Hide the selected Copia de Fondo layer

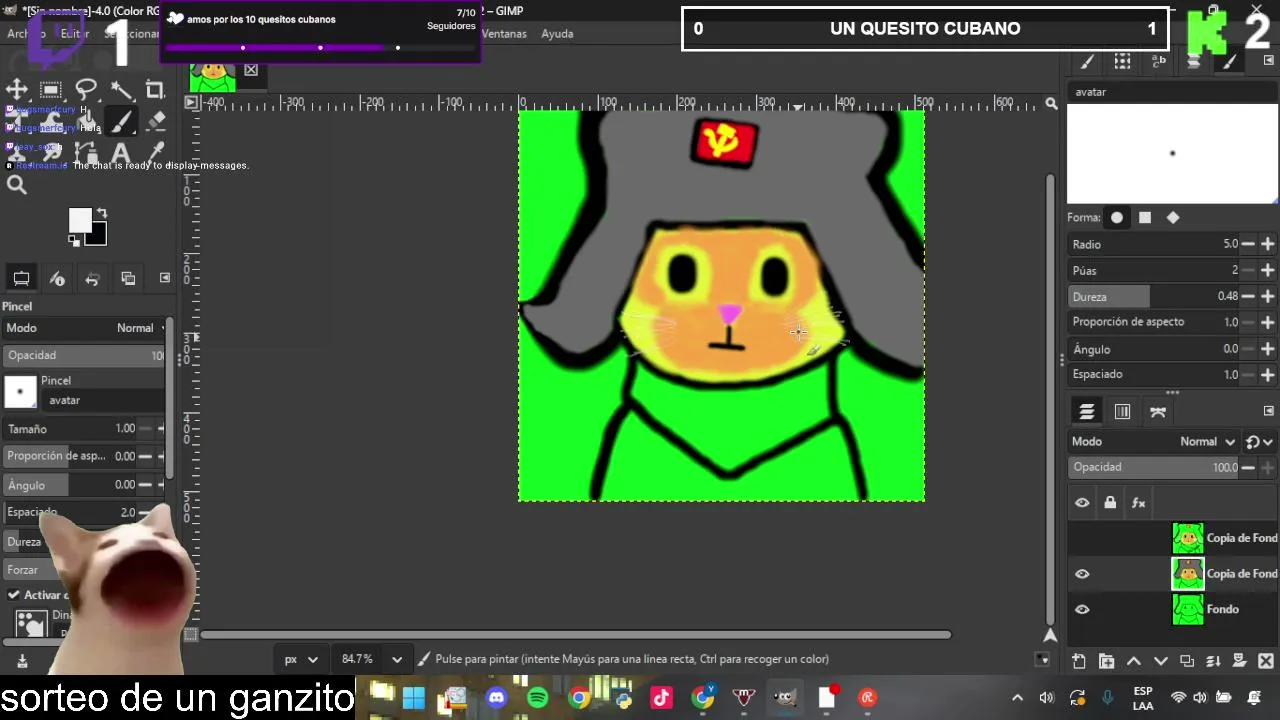1082,574
